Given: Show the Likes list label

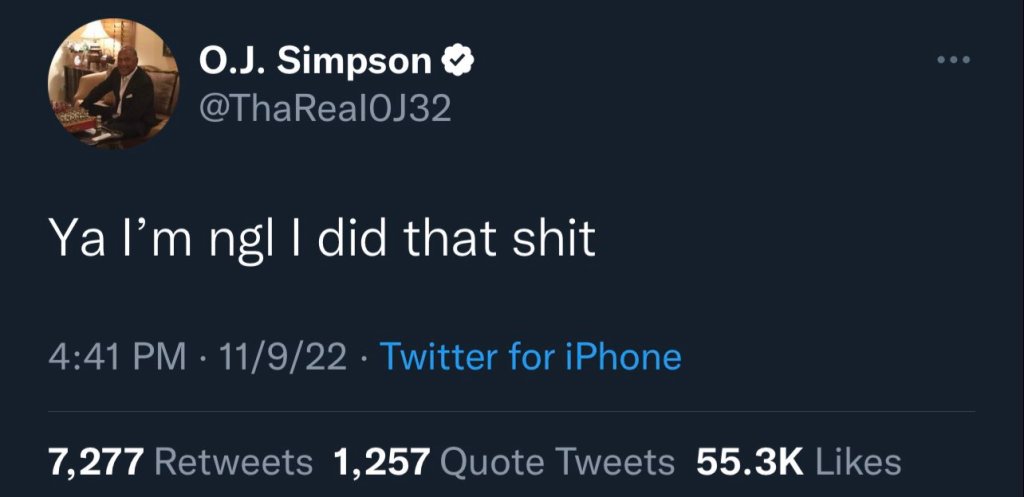Looking at the screenshot, I should tap(859, 461).
